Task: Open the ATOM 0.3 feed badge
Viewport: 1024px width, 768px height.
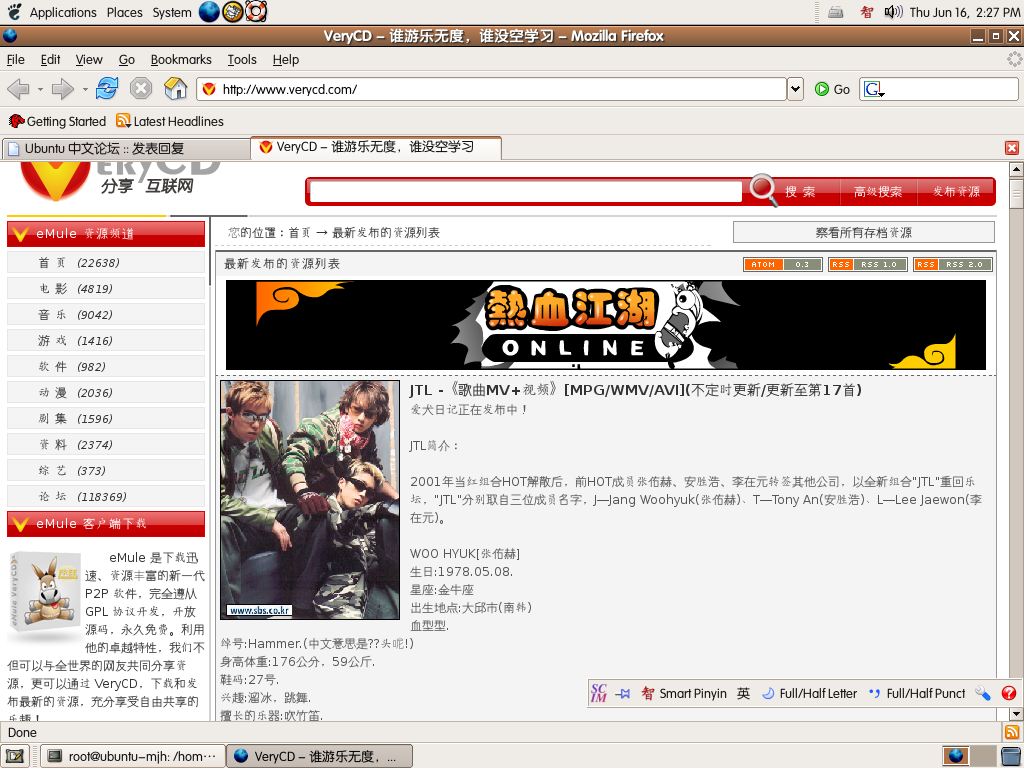Action: point(782,264)
